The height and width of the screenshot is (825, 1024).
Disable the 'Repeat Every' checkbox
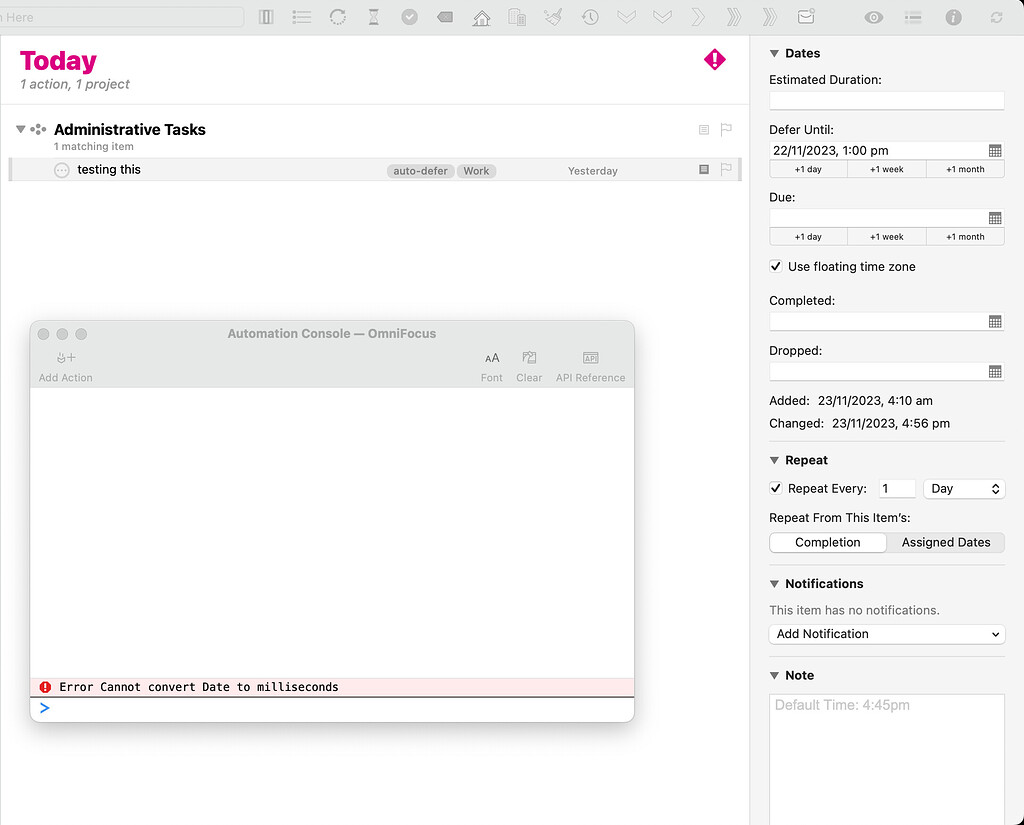(775, 488)
